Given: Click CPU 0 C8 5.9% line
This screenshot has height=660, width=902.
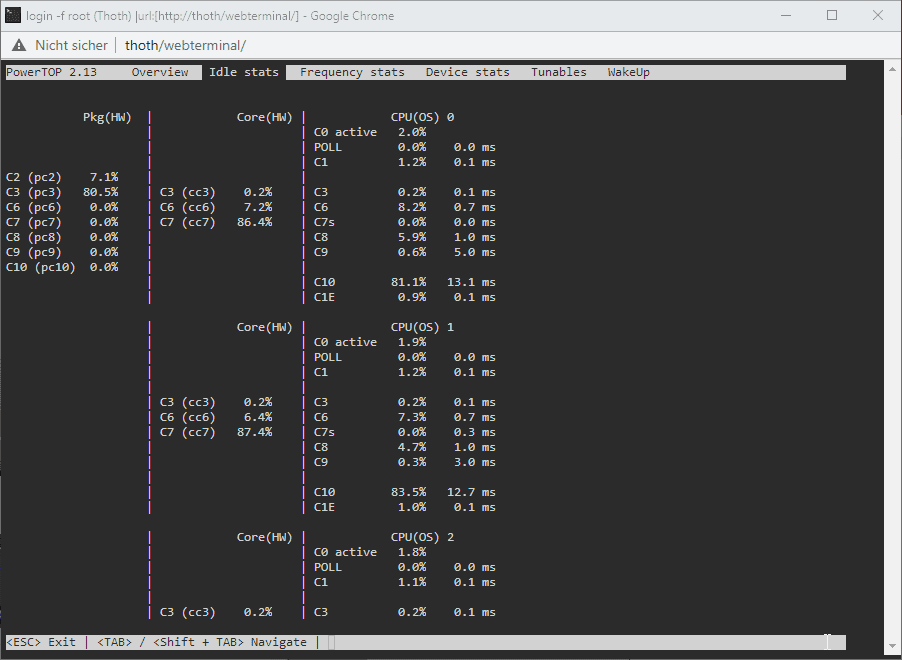Looking at the screenshot, I should pyautogui.click(x=404, y=237).
